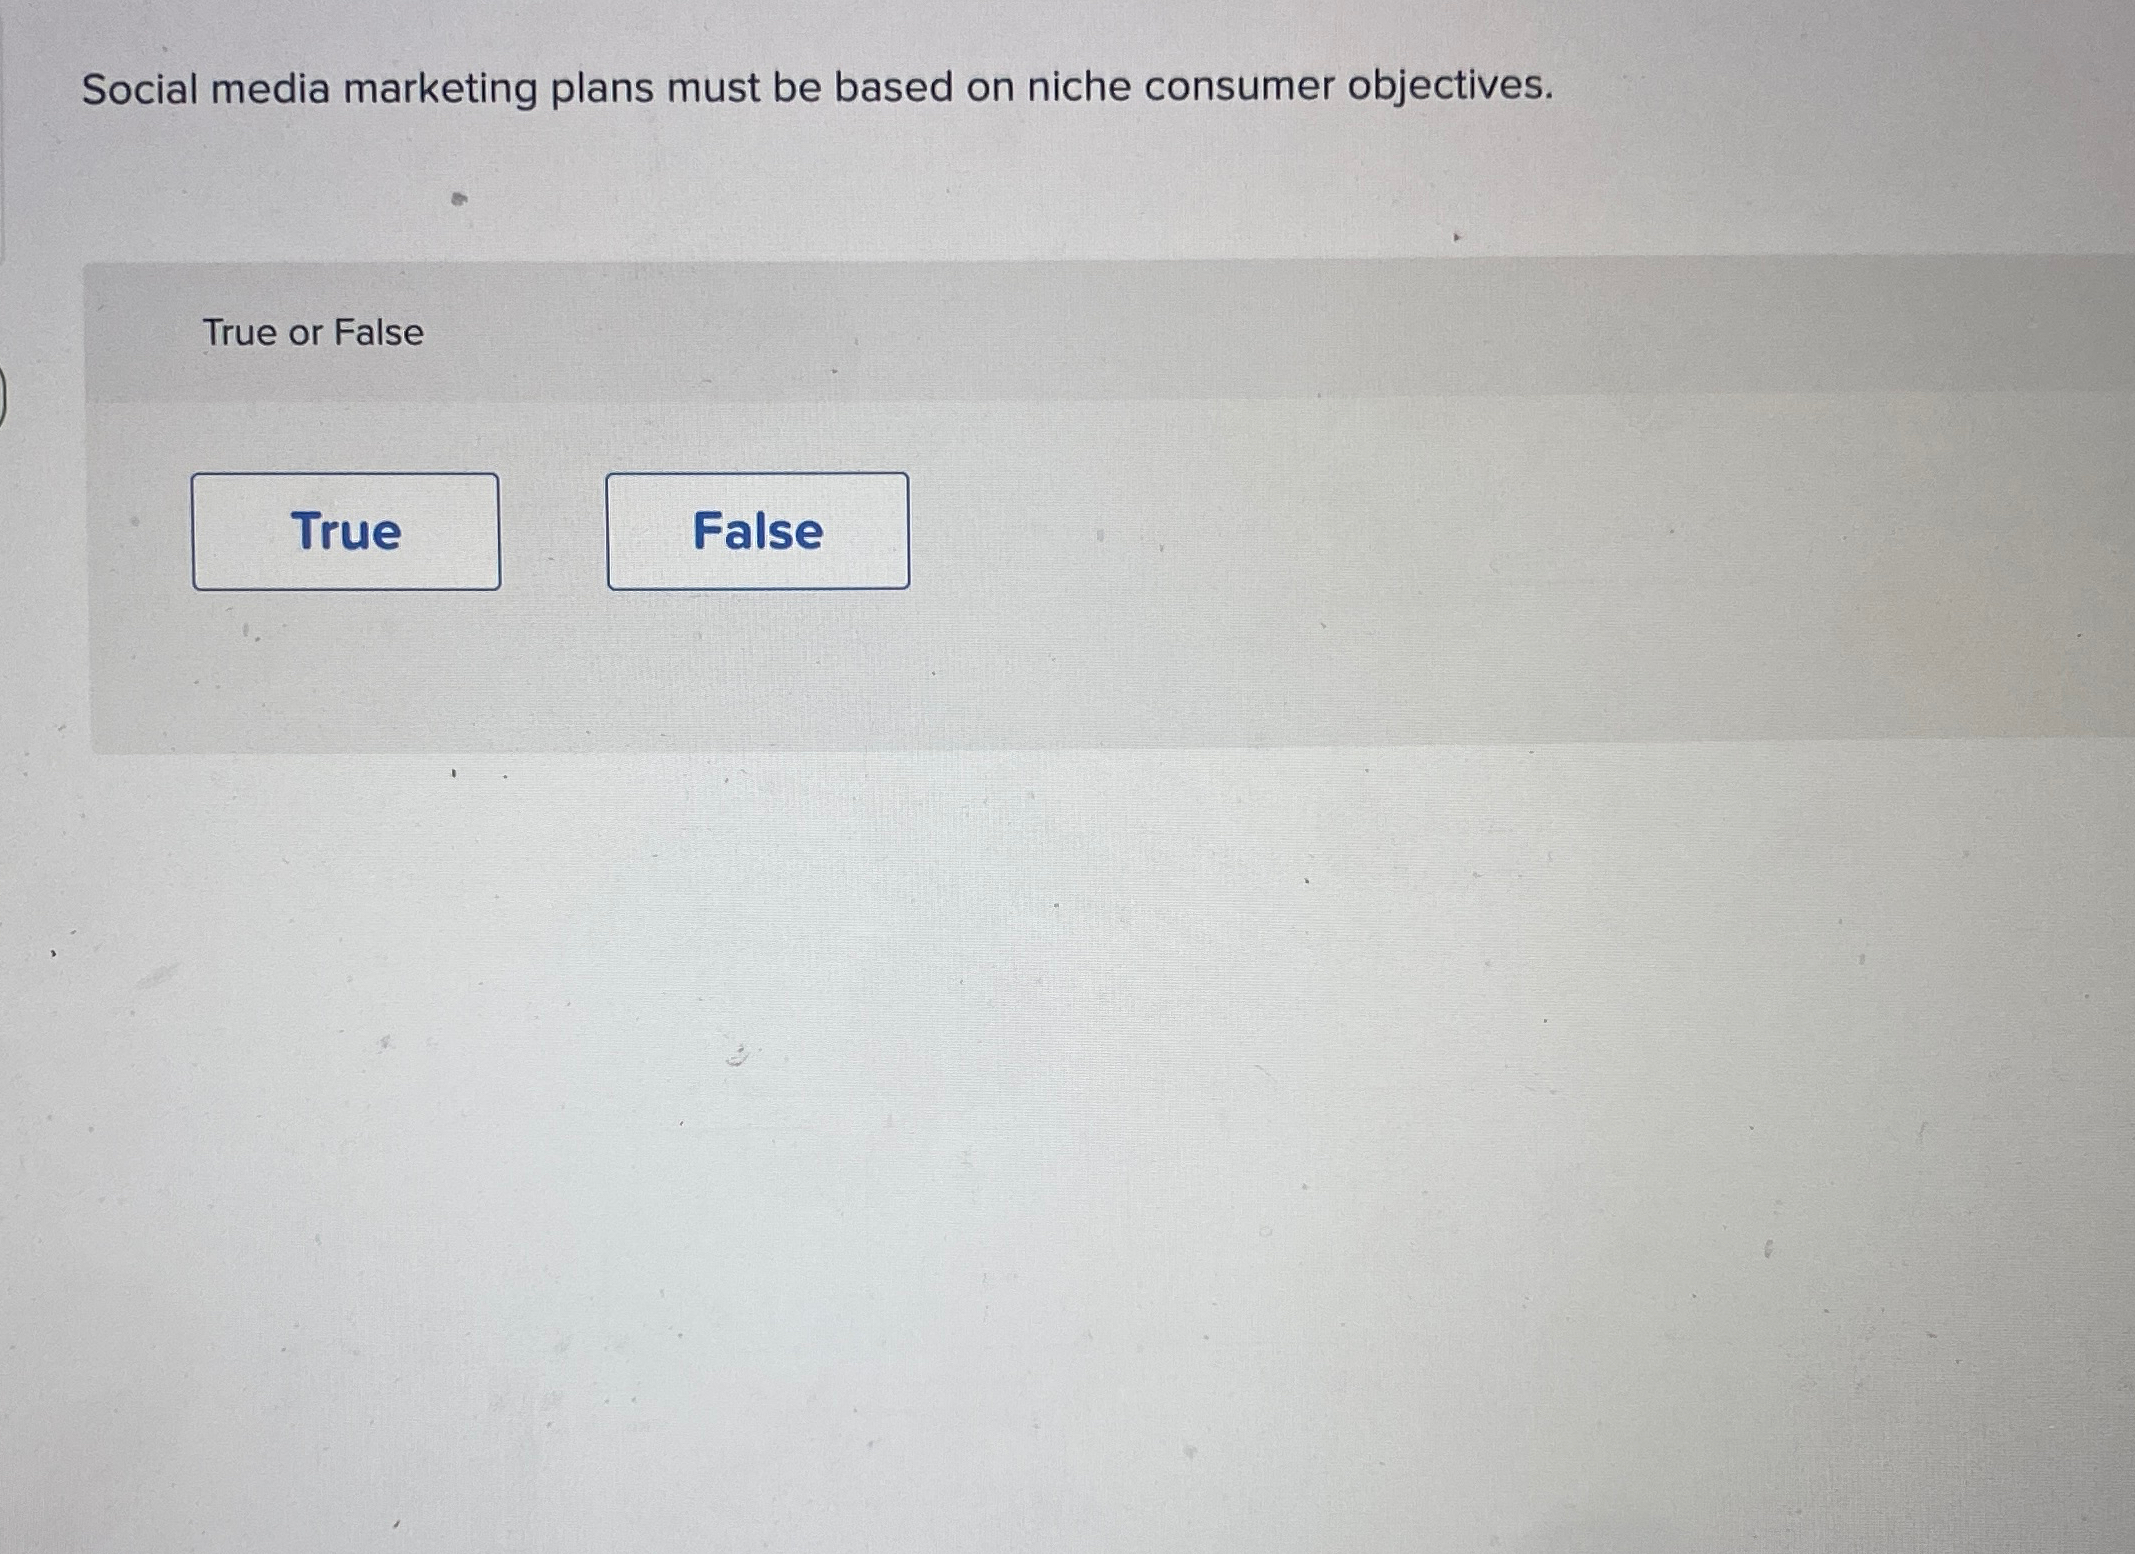This screenshot has height=1554, width=2135.
Task: Click the "True or False" instruction label
Action: point(313,332)
